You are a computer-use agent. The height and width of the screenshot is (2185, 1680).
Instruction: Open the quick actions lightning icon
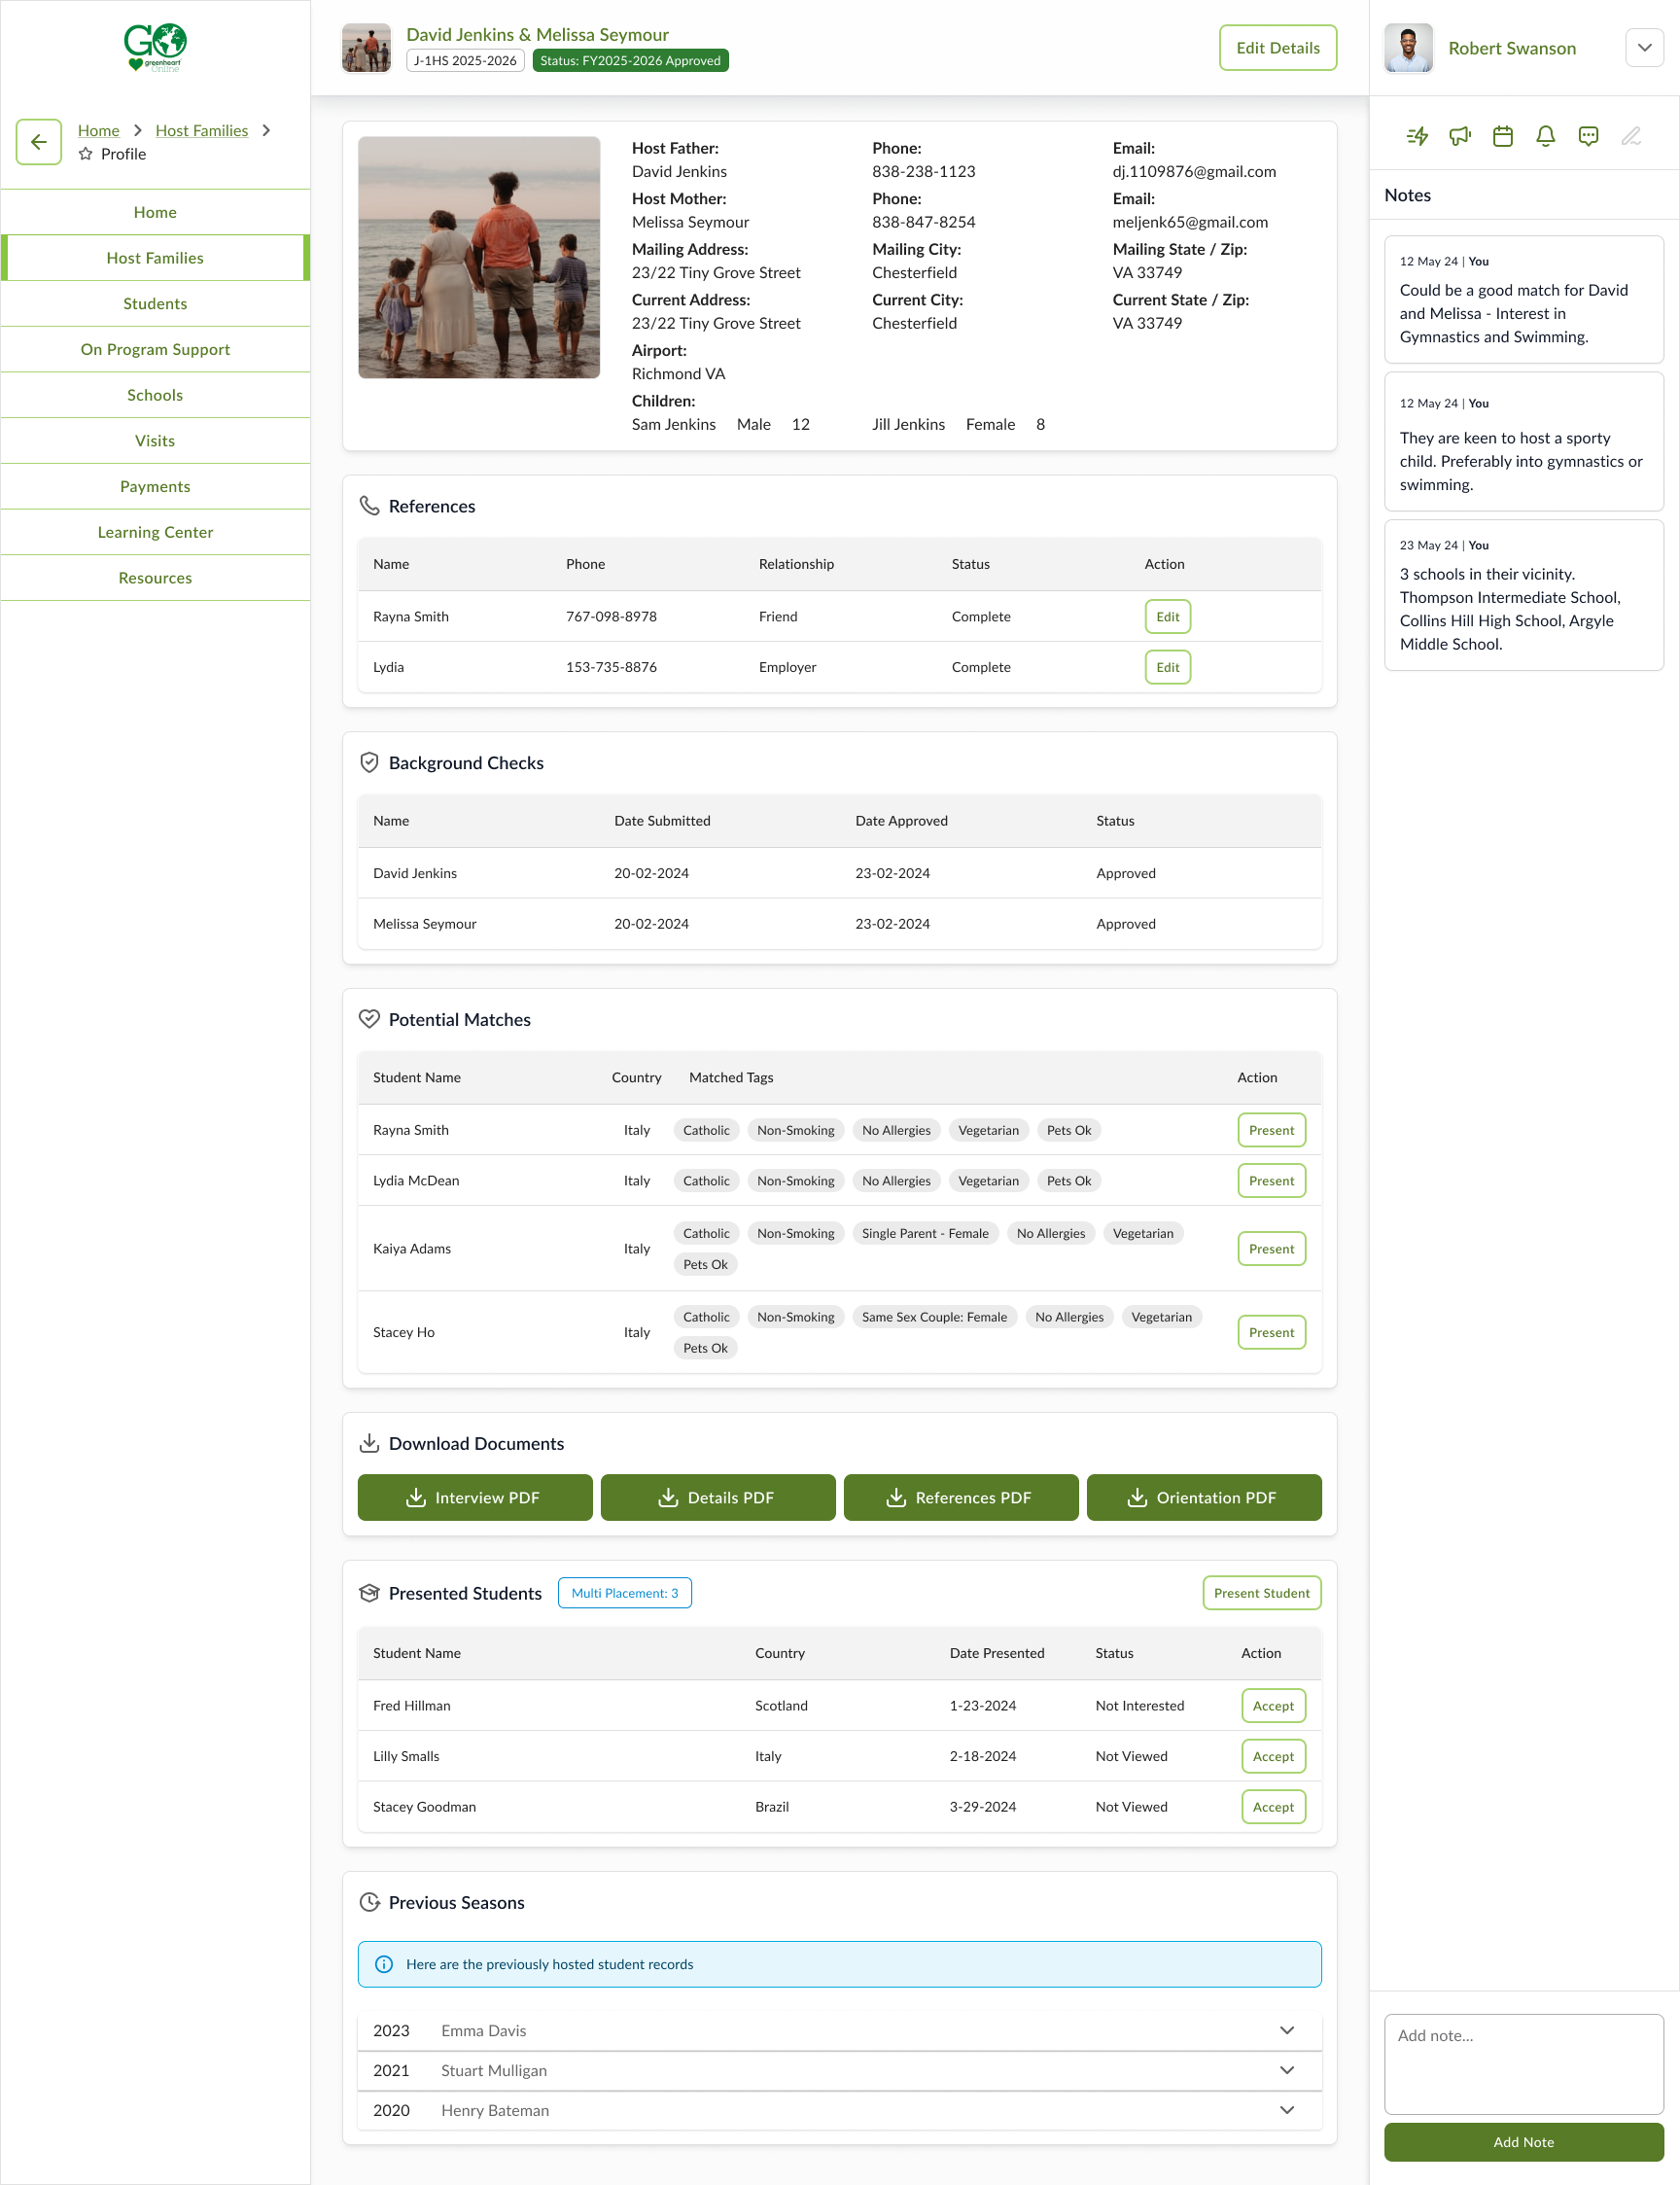(1417, 136)
